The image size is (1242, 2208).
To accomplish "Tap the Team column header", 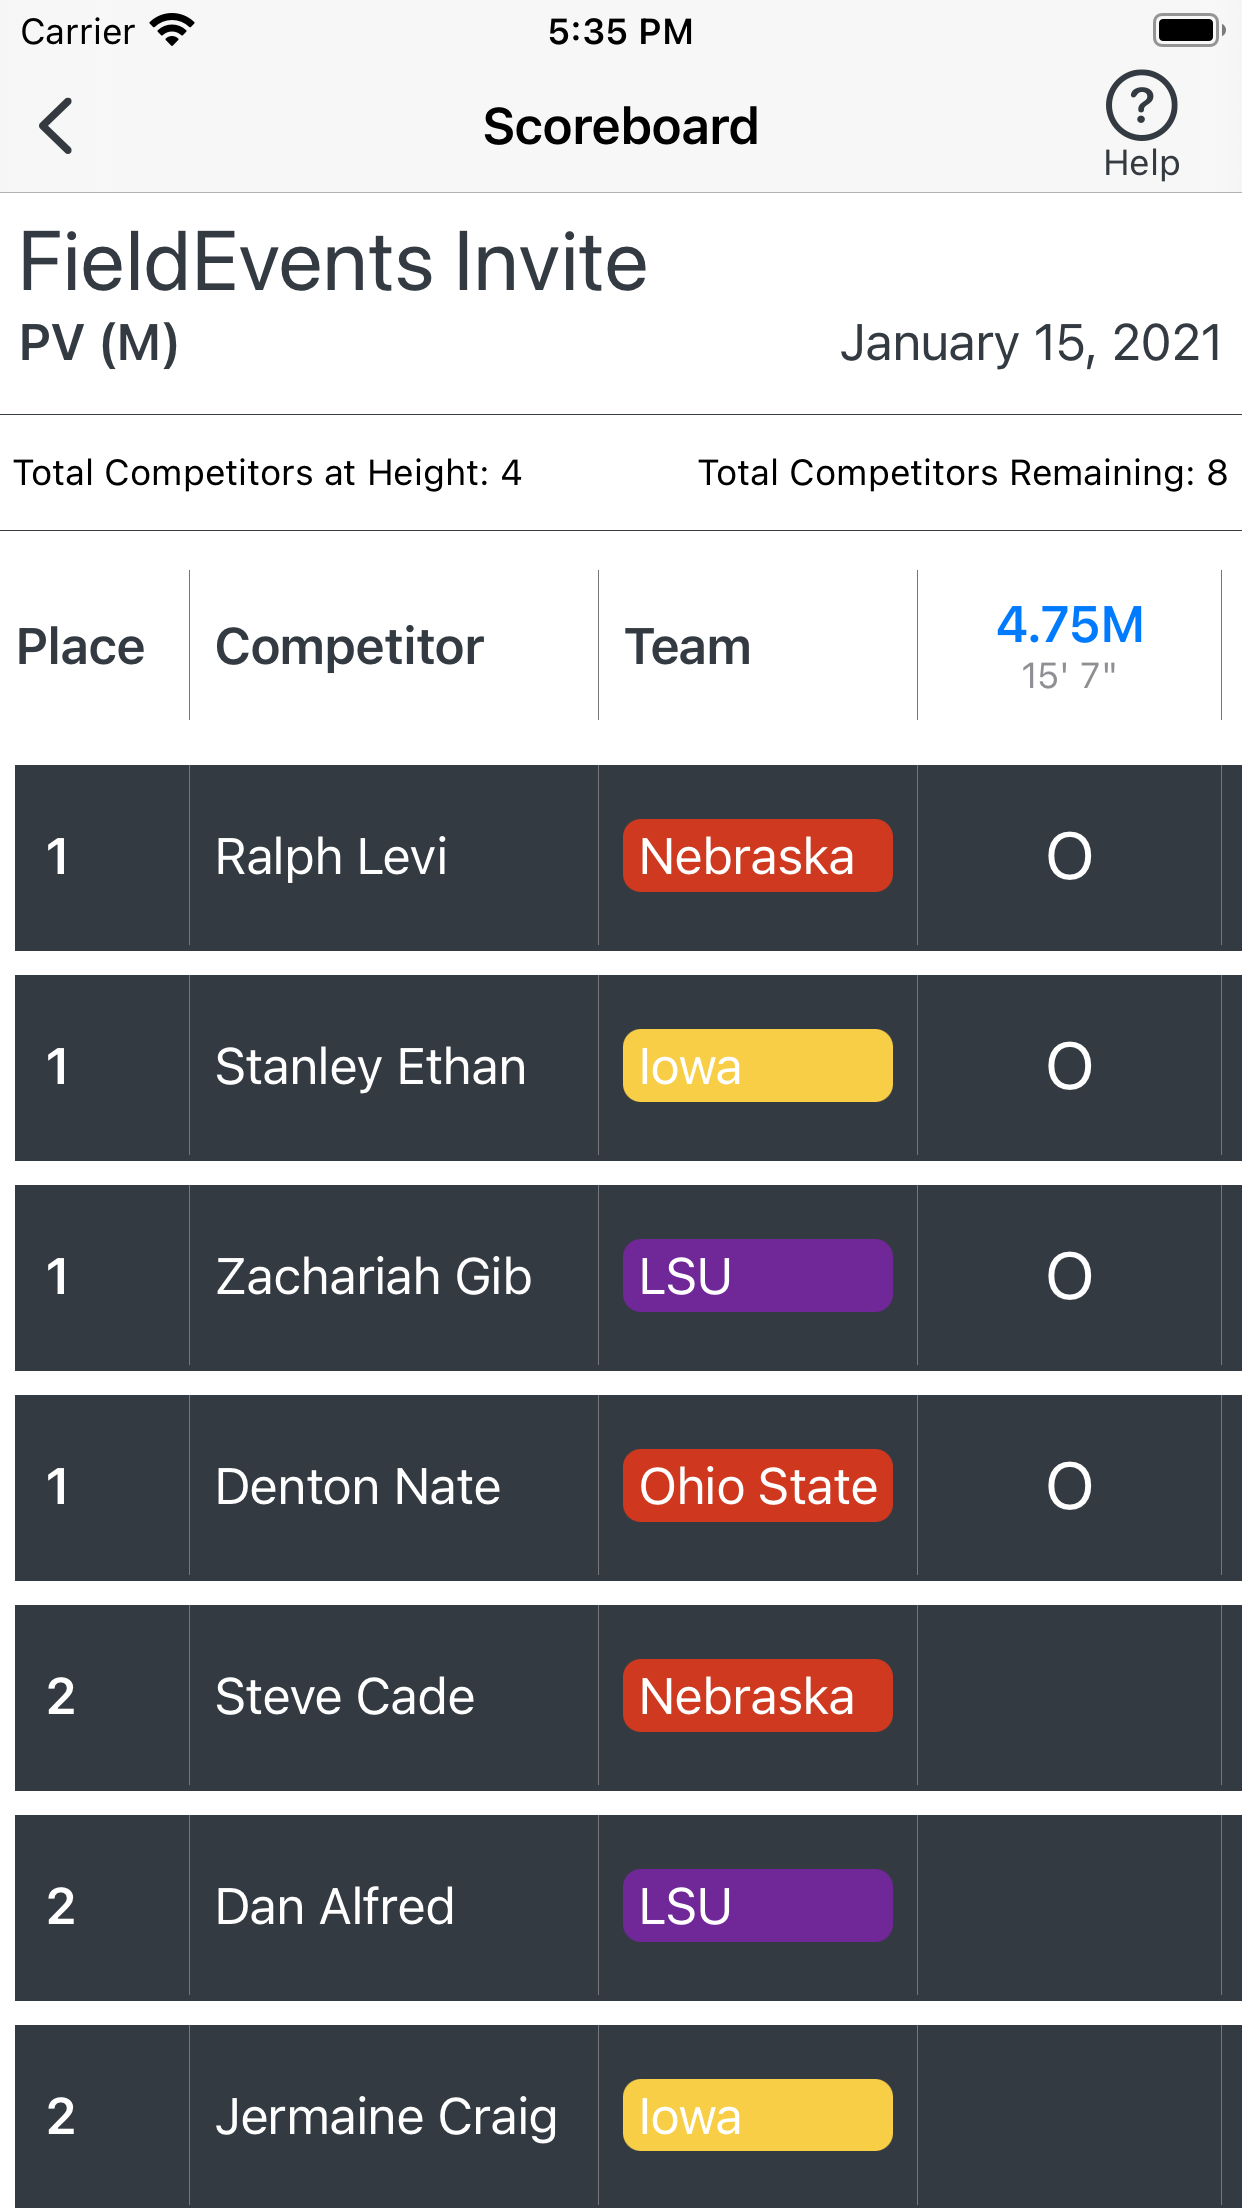I will click(688, 647).
